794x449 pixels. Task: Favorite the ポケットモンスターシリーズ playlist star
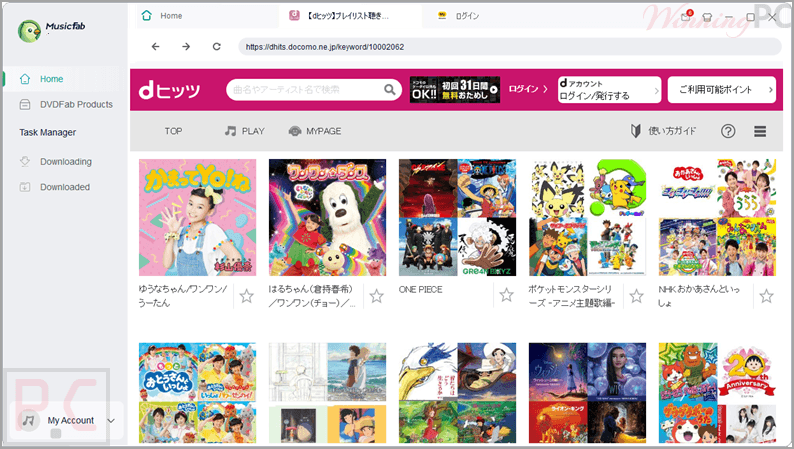tap(637, 296)
